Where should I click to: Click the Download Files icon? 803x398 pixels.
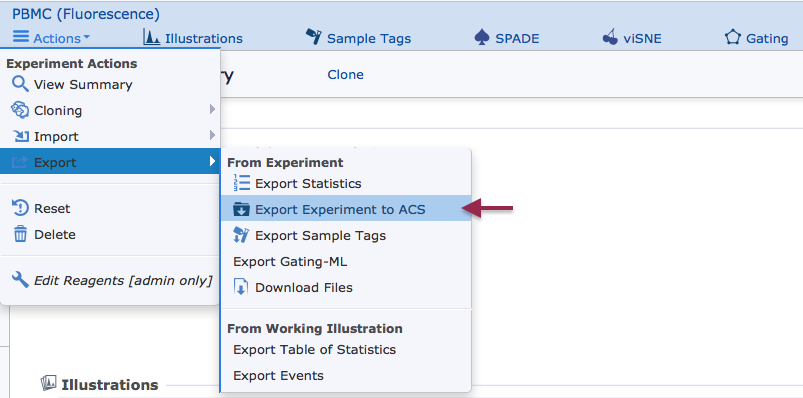pyautogui.click(x=241, y=287)
